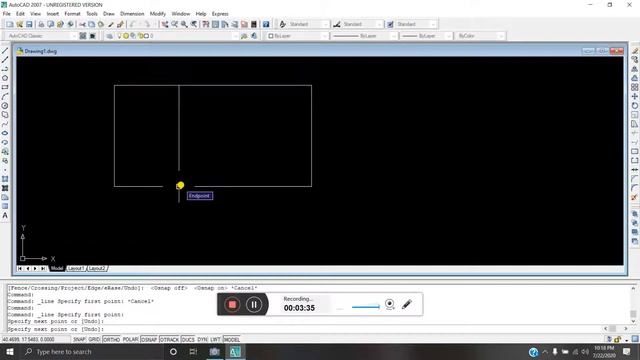
Task: Open the ByColor plot style dropdown
Action: [x=480, y=36]
